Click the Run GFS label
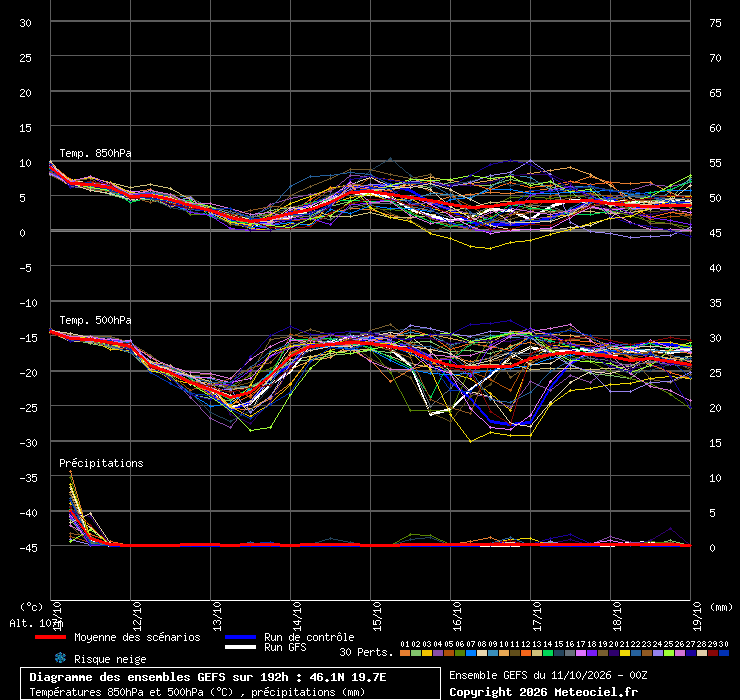The image size is (740, 700). [285, 647]
